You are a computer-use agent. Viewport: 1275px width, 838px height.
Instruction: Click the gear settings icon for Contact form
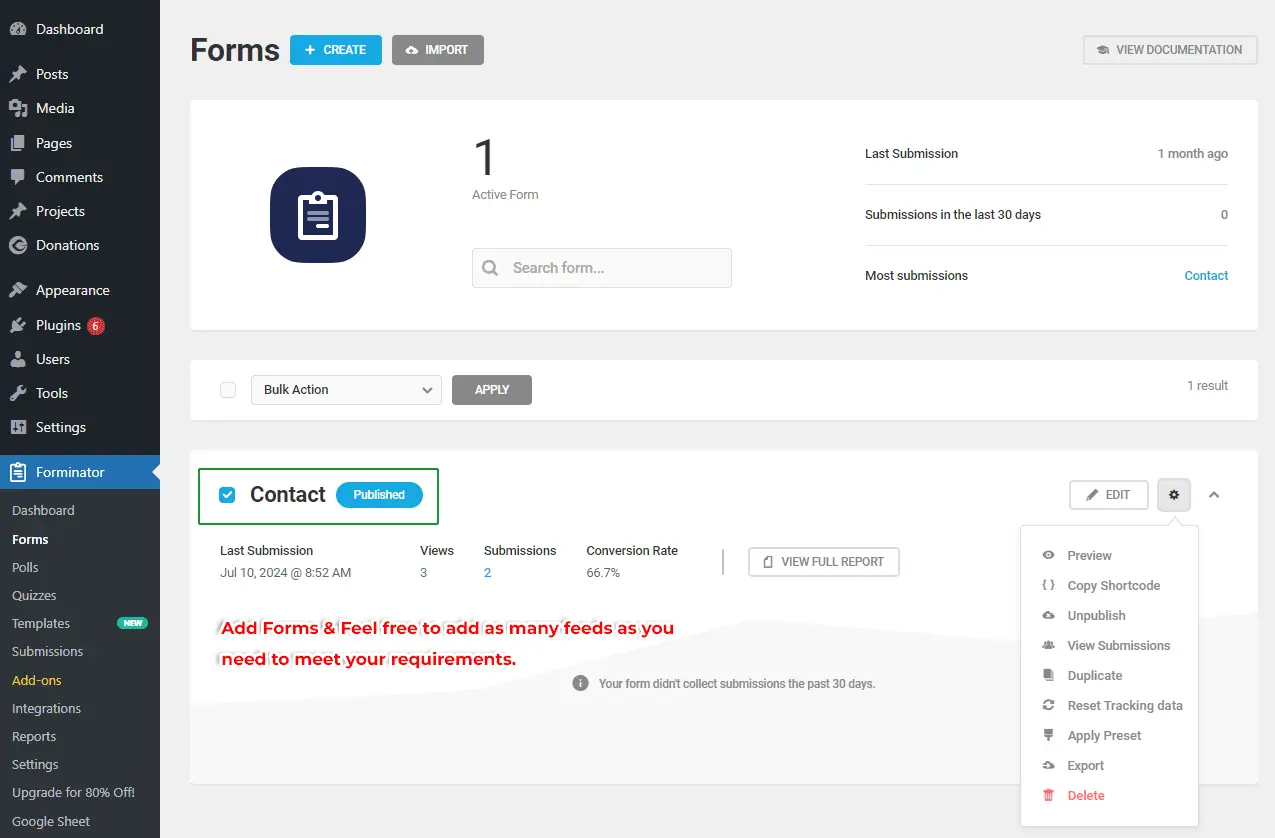1174,495
